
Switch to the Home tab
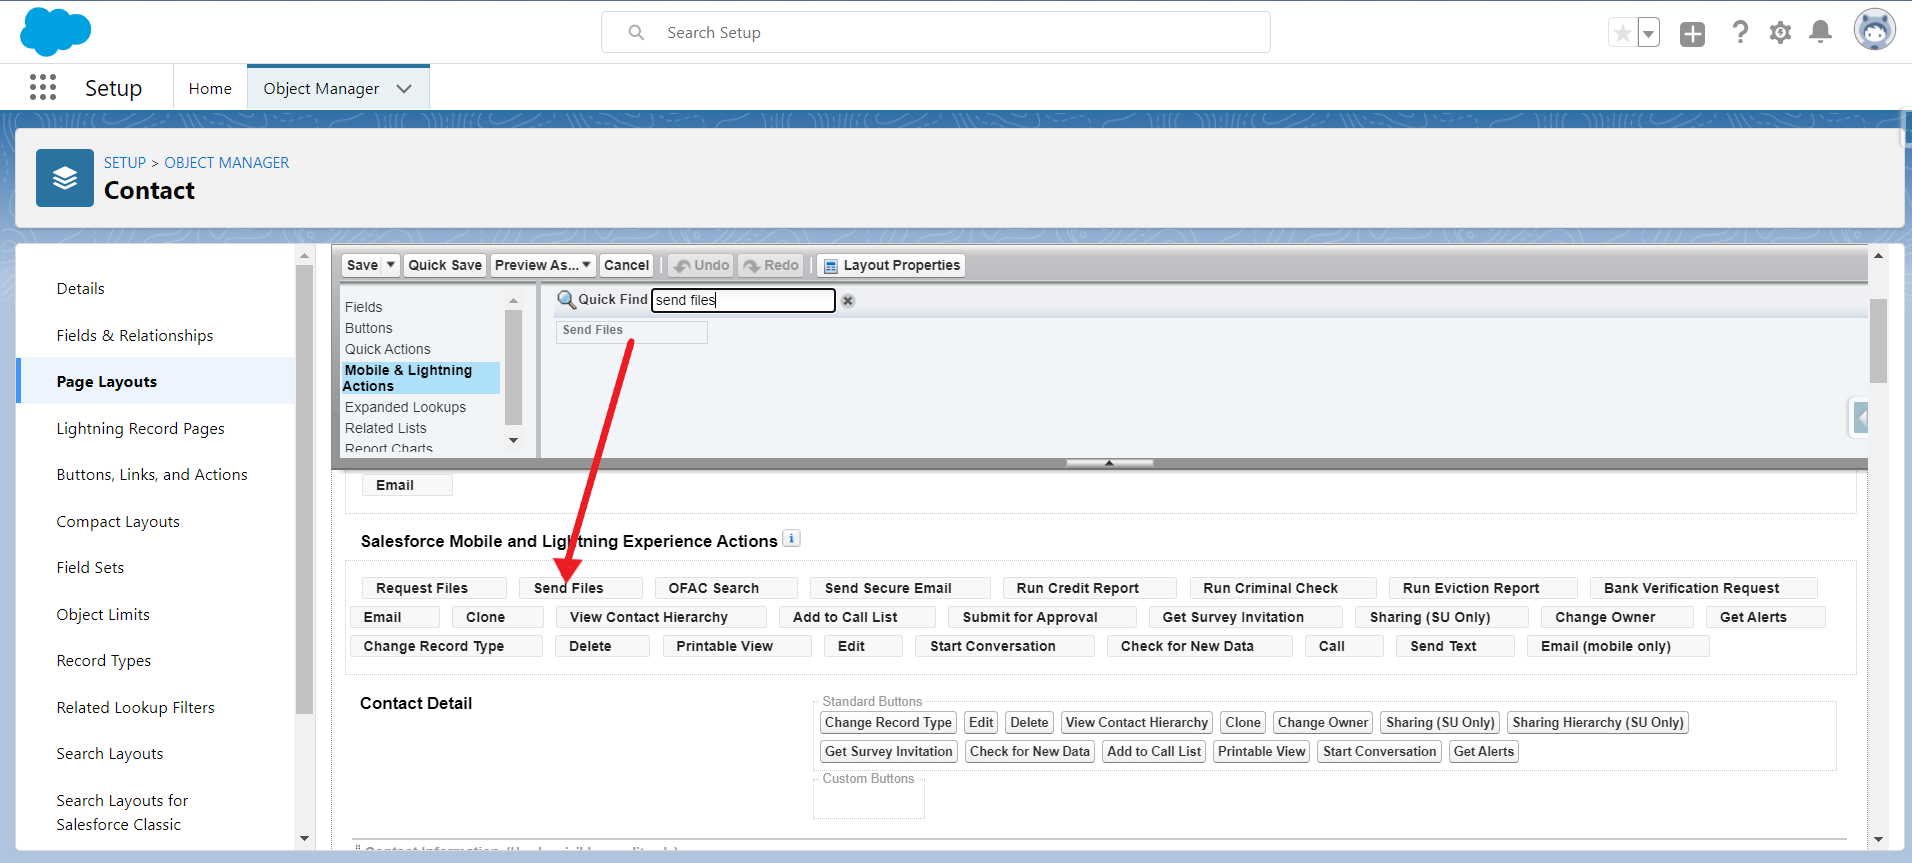[x=210, y=89]
